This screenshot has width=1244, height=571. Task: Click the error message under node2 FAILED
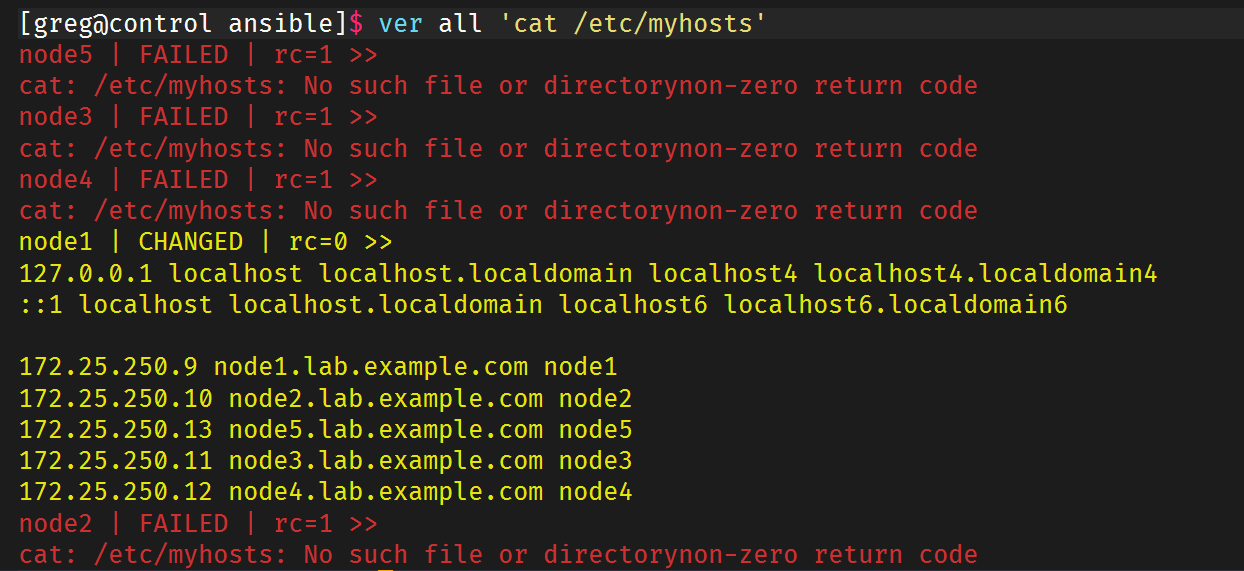tap(498, 554)
